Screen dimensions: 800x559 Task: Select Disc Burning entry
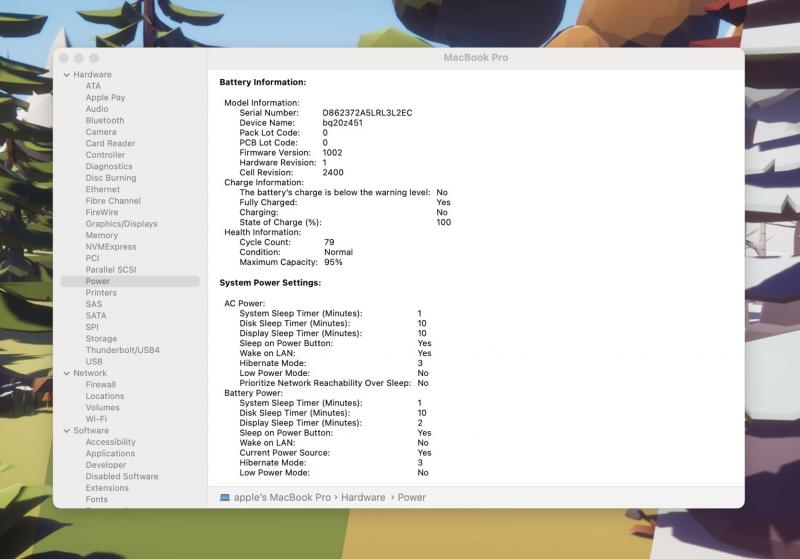click(111, 178)
